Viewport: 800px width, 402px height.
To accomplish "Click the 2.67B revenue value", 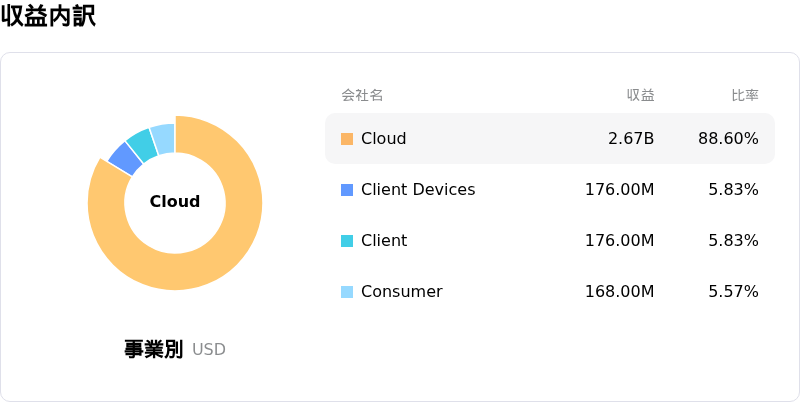I will point(631,138).
